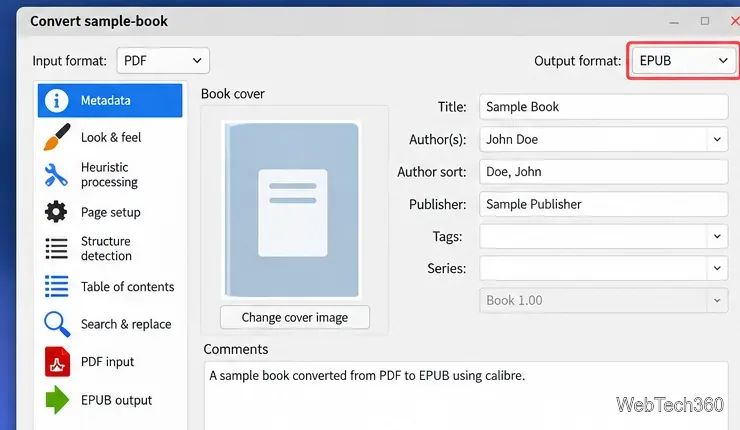The width and height of the screenshot is (740, 430).
Task: Expand the Series dropdown arrow
Action: tap(717, 268)
